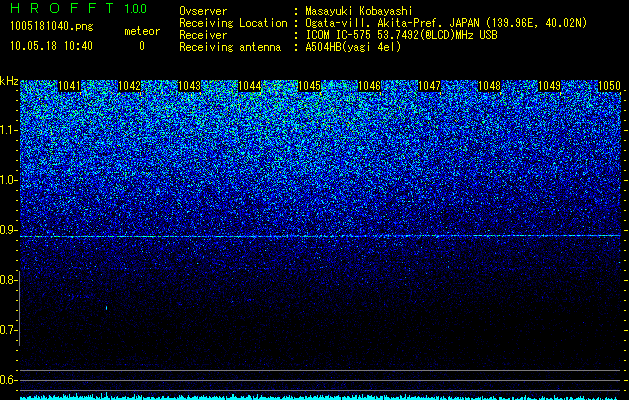The image size is (629, 400).
Task: Click the bright signal blip near 0.75 kHz
Action: 106,308
